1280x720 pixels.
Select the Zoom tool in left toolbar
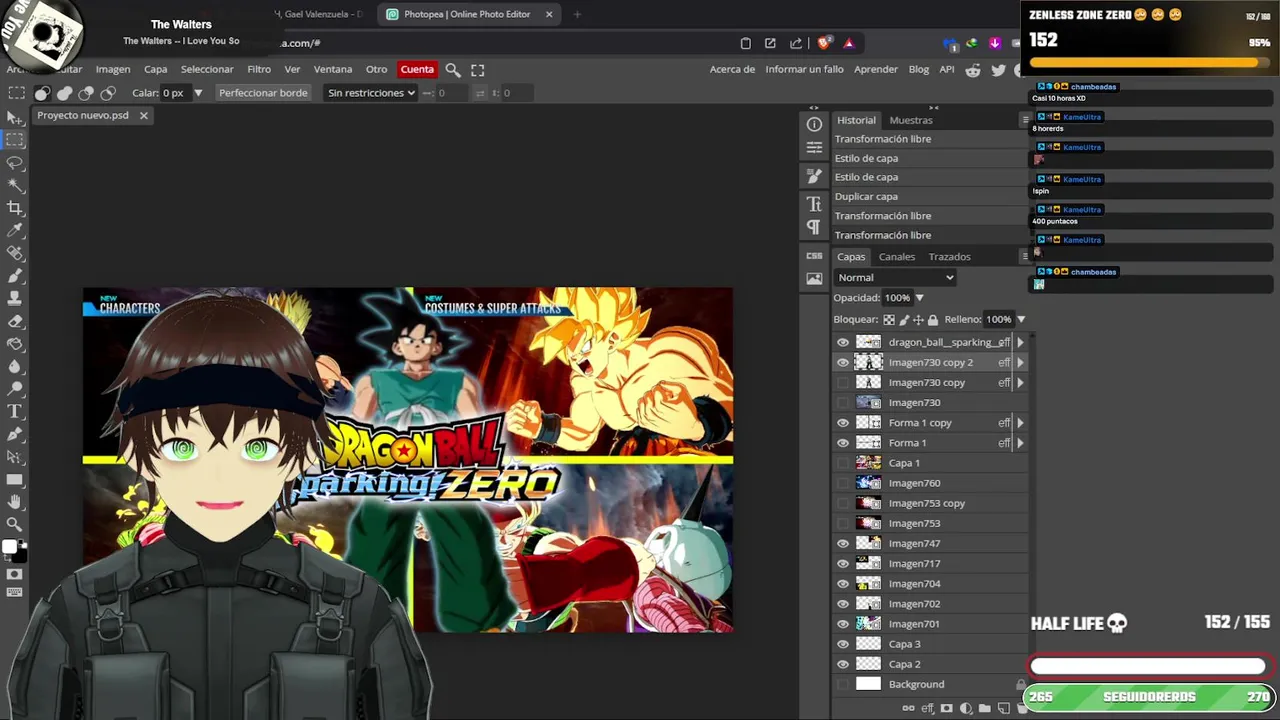[x=15, y=524]
